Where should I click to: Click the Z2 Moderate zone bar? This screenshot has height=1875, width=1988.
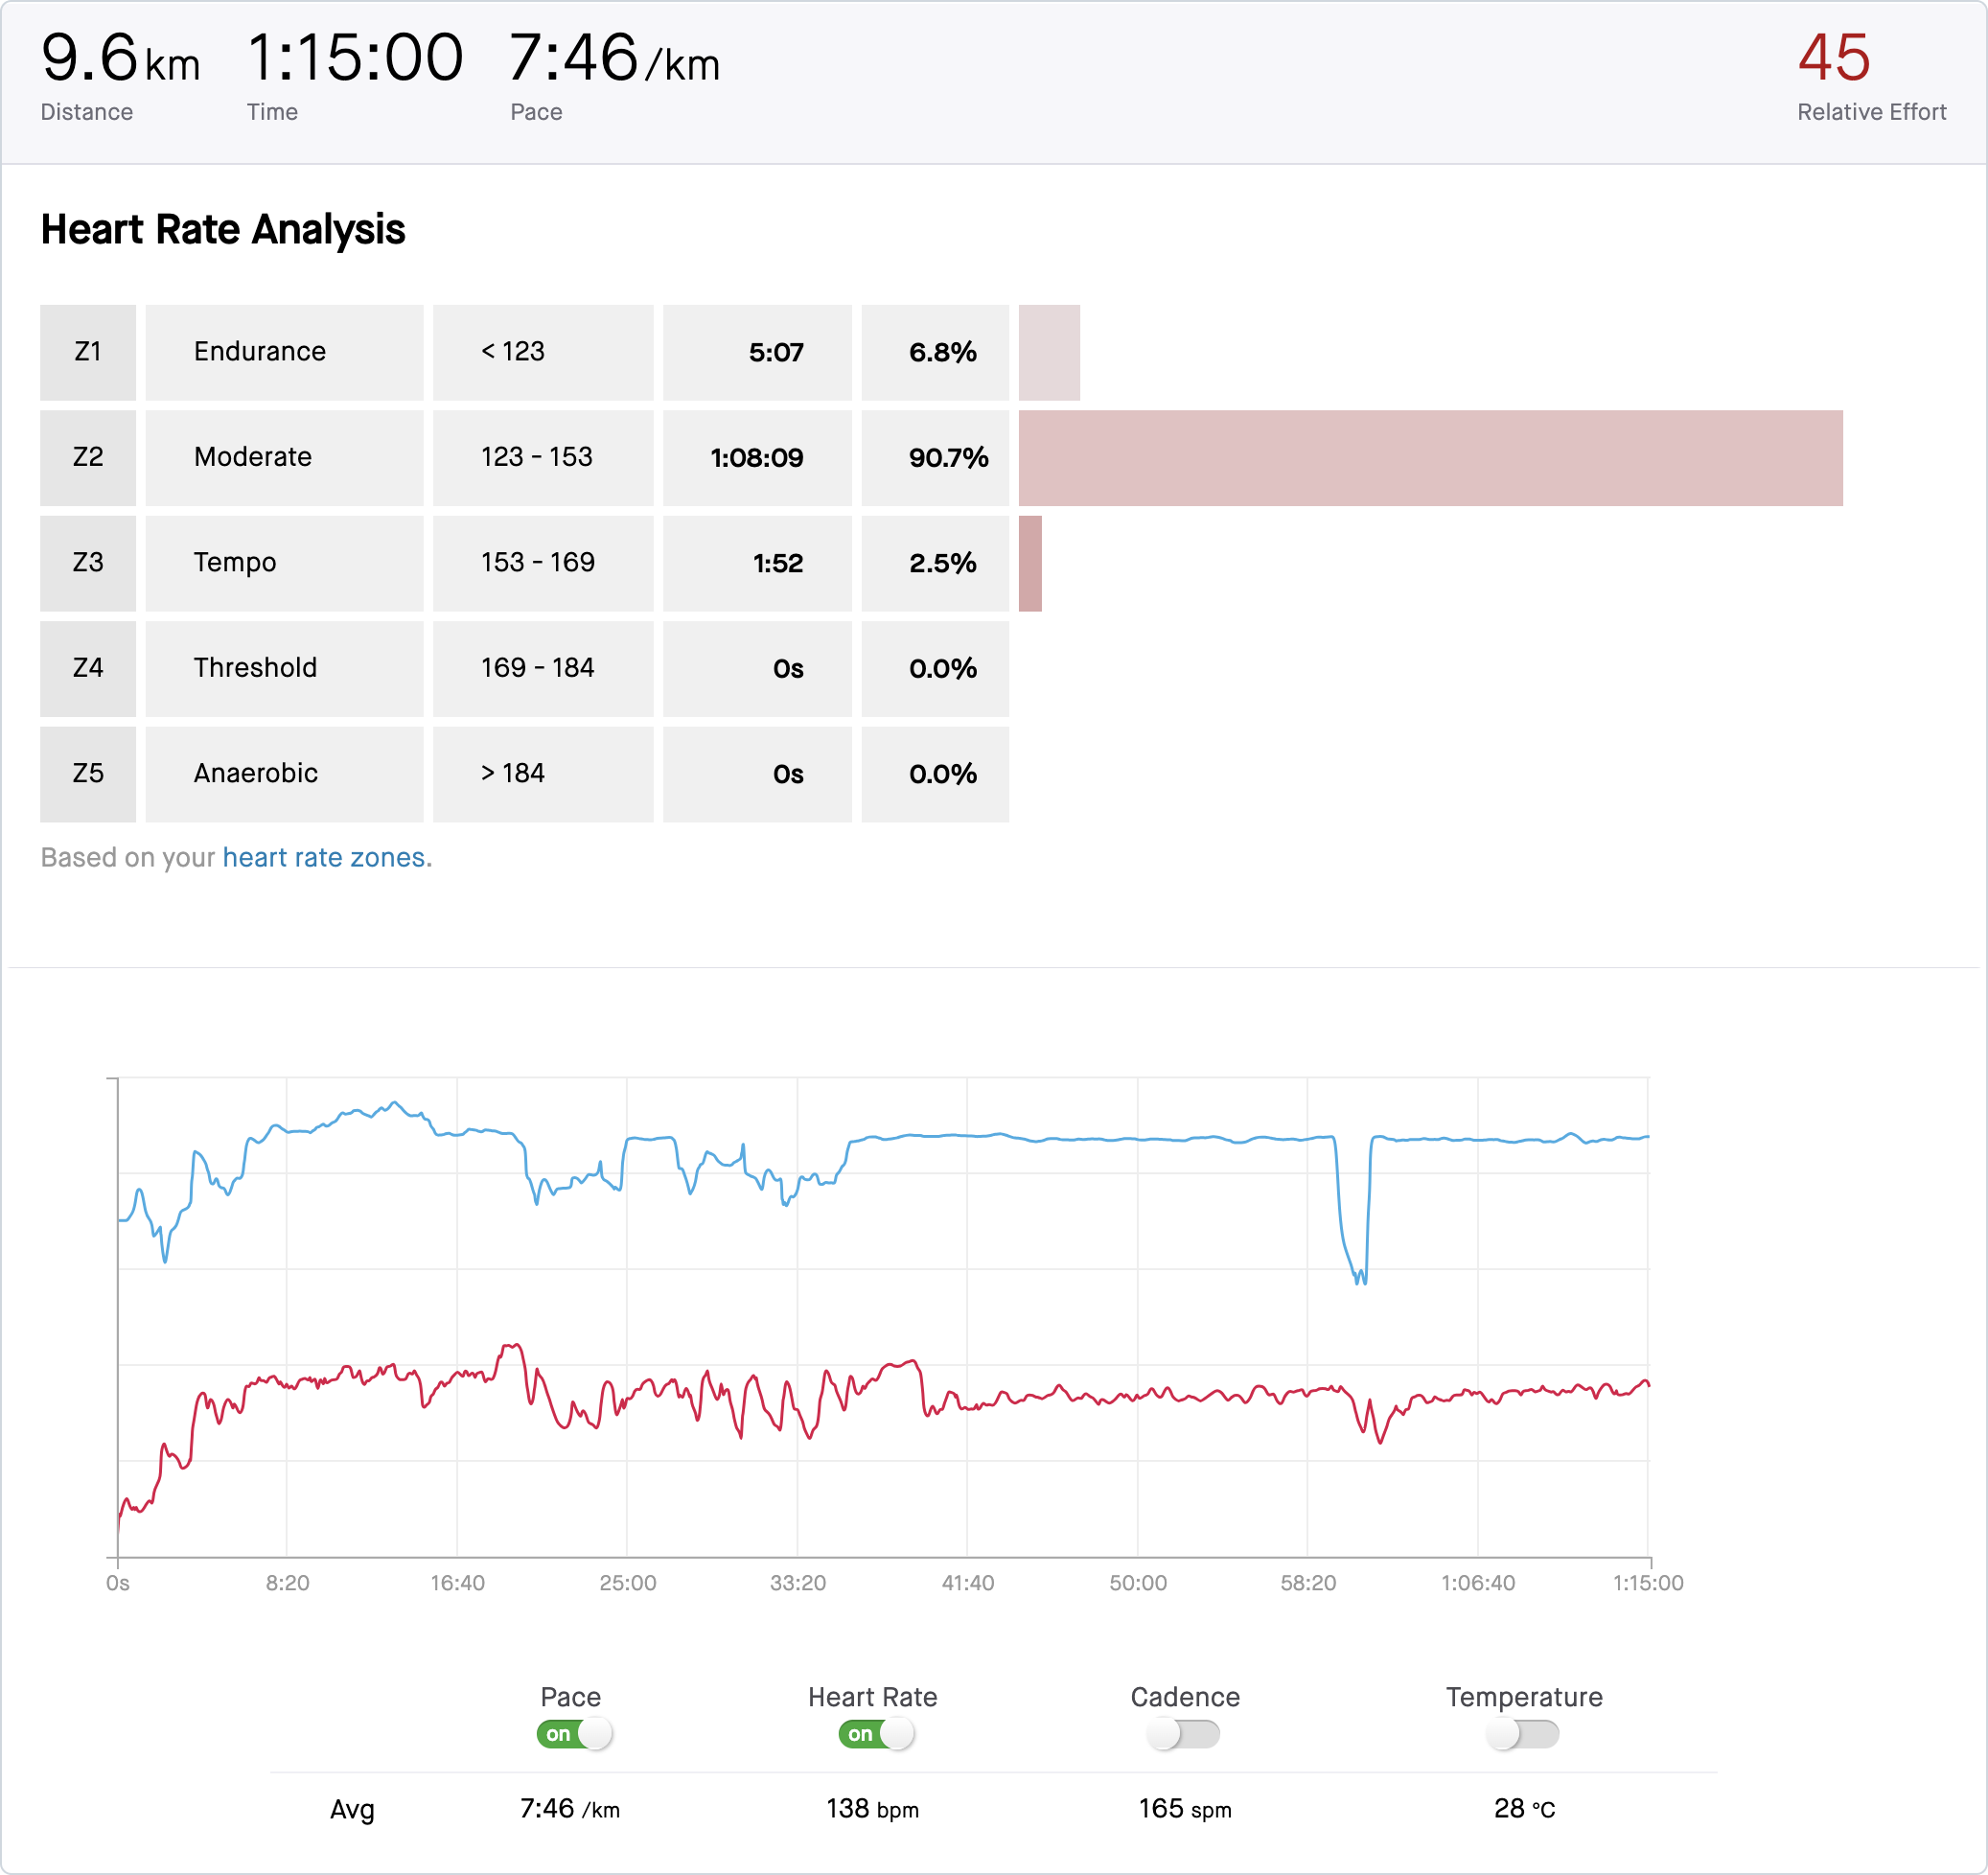point(1430,457)
